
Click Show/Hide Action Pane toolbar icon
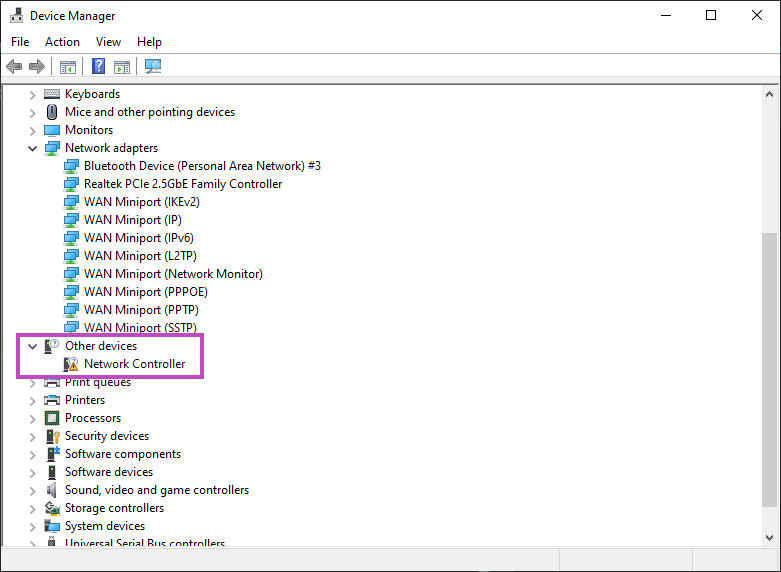122,66
